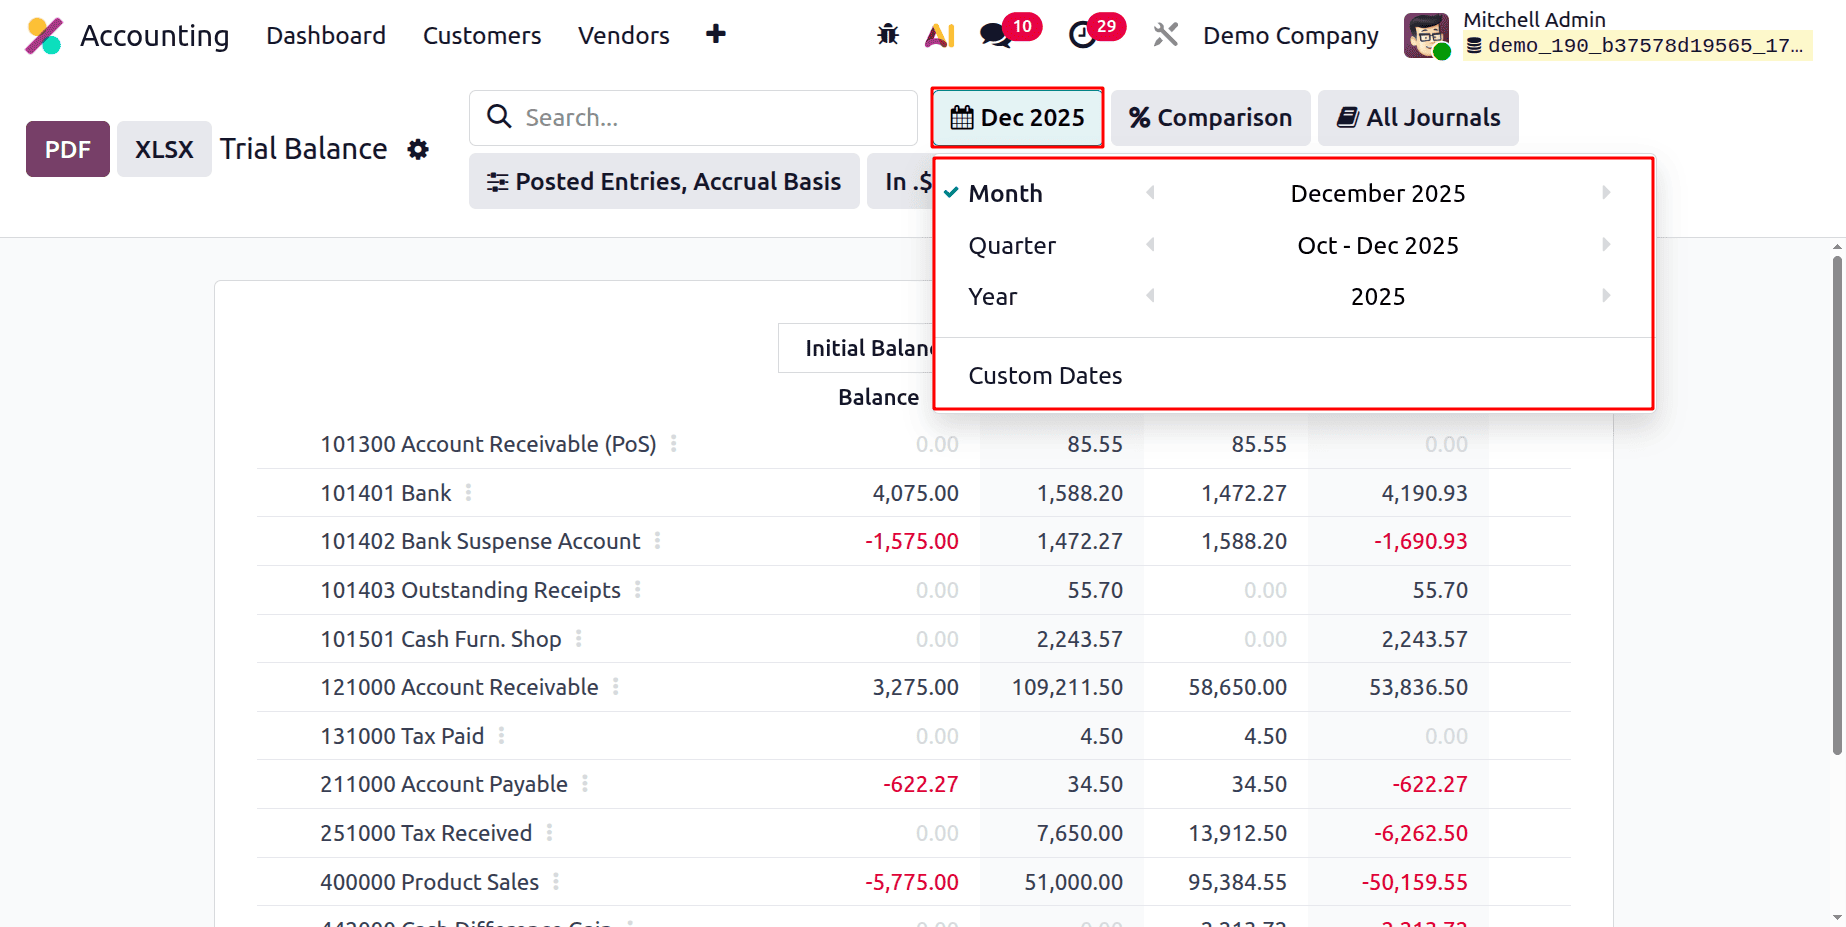Open the AI assistant icon
This screenshot has height=927, width=1846.
pyautogui.click(x=940, y=35)
